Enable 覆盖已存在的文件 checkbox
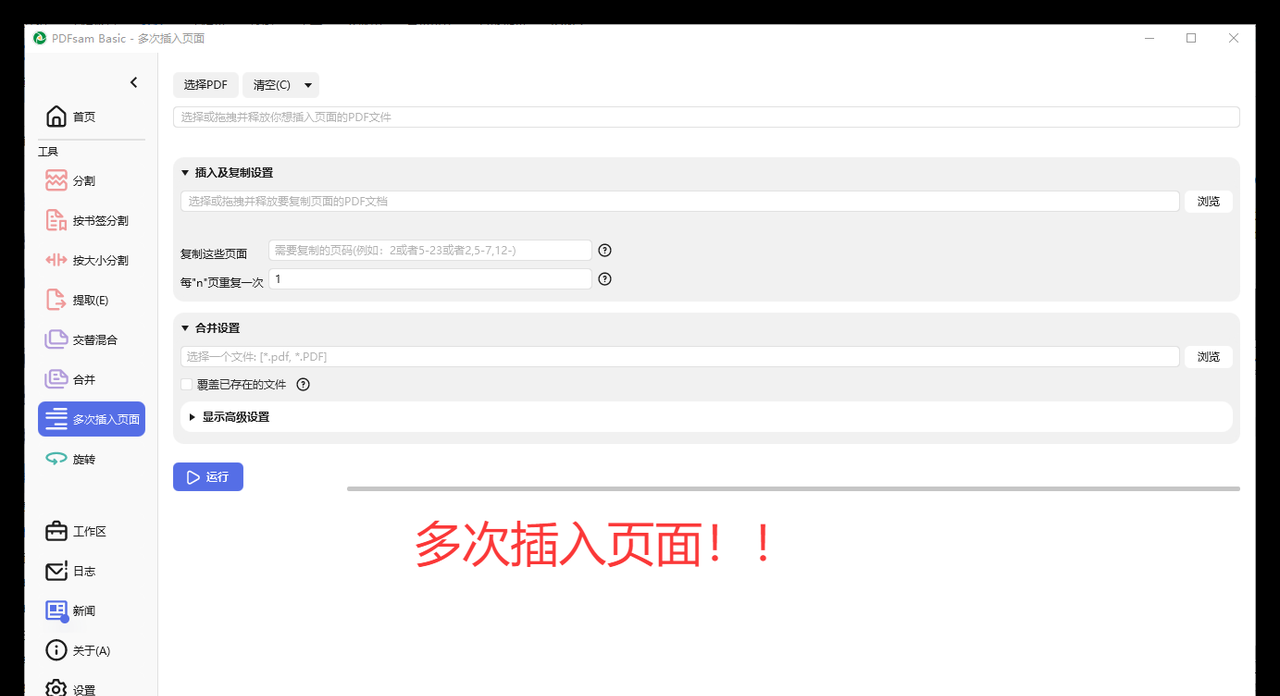 pyautogui.click(x=186, y=384)
